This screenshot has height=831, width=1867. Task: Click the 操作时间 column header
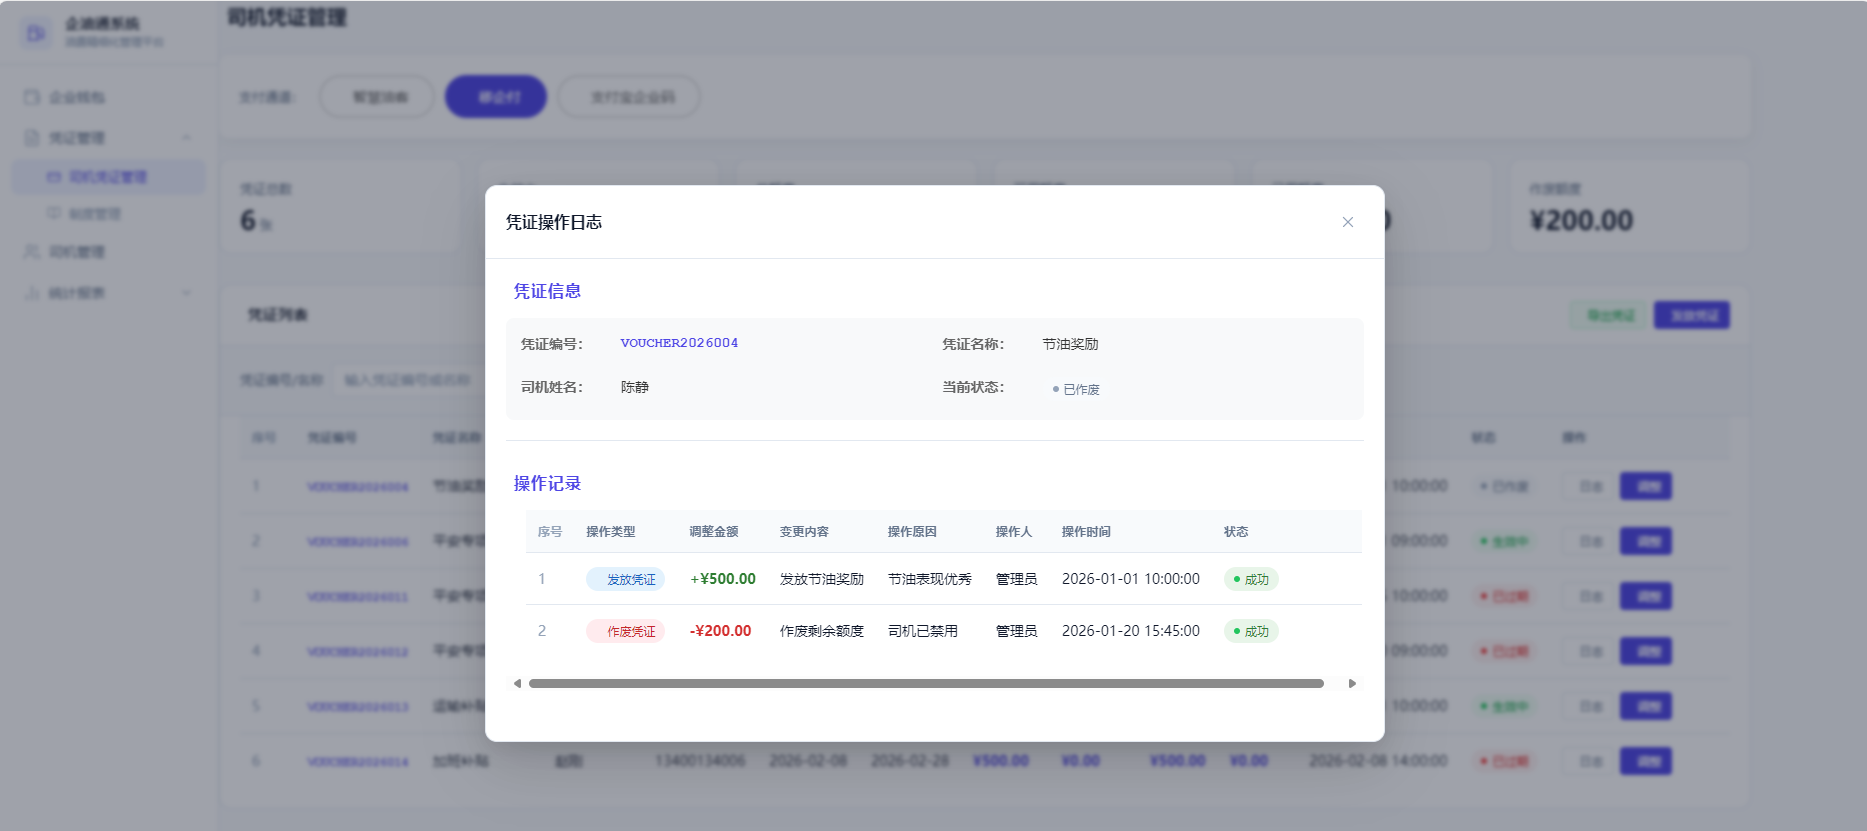(1086, 532)
